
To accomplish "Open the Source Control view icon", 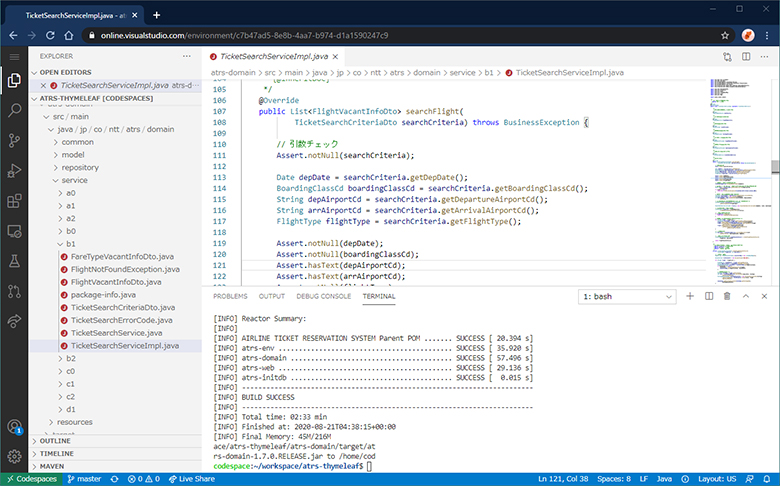I will pyautogui.click(x=14, y=141).
